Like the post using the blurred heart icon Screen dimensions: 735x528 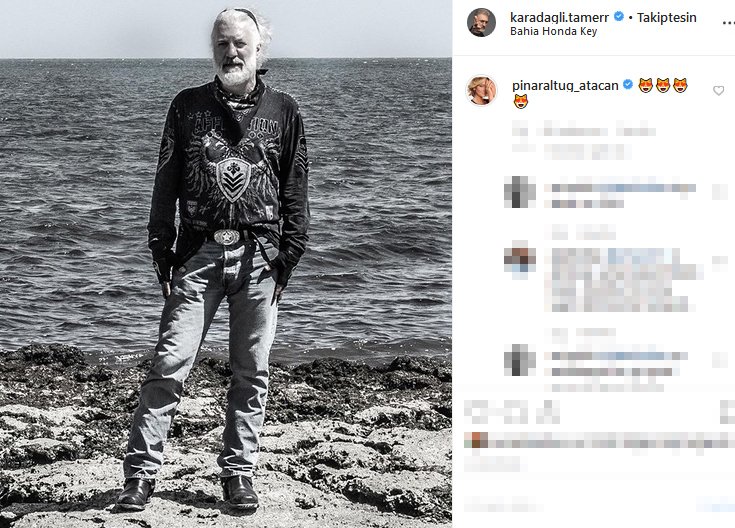point(476,412)
